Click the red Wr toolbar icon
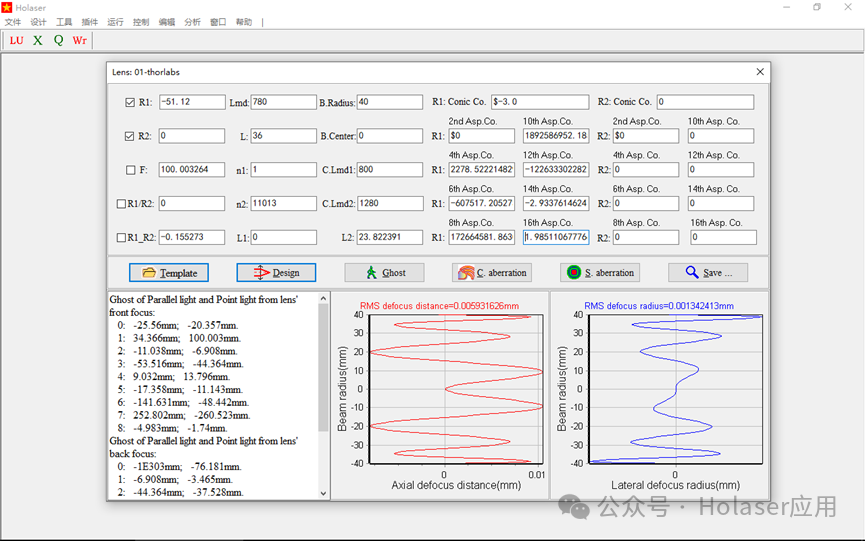The image size is (865, 541). click(x=79, y=40)
